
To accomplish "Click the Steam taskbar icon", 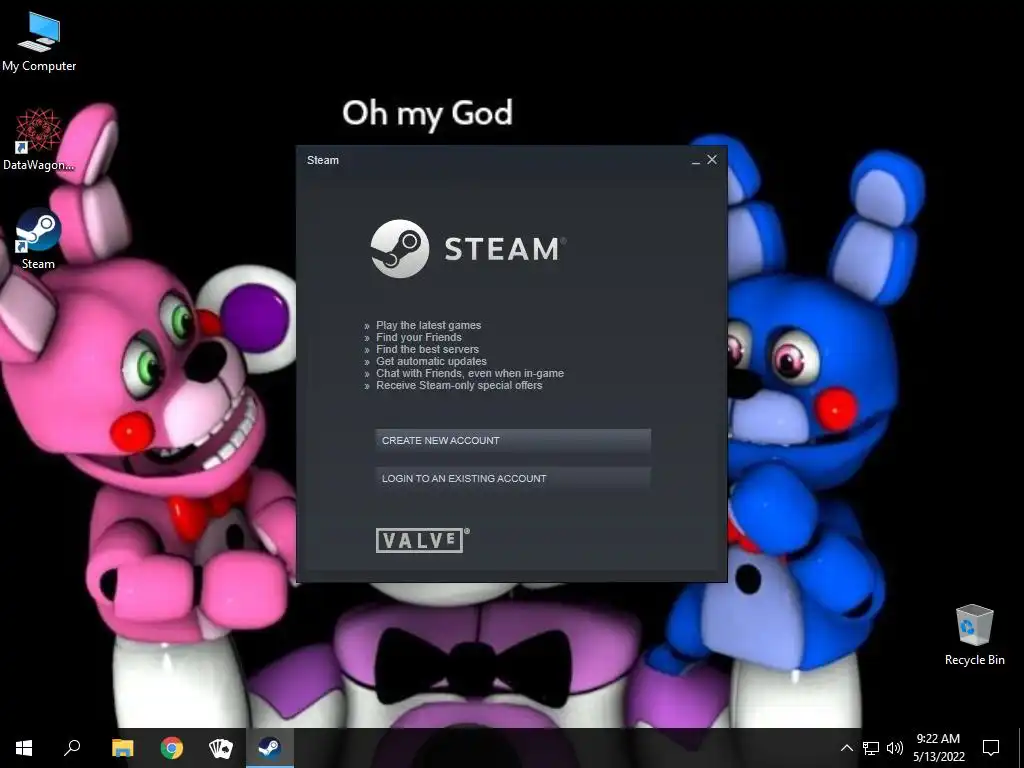I will click(270, 748).
